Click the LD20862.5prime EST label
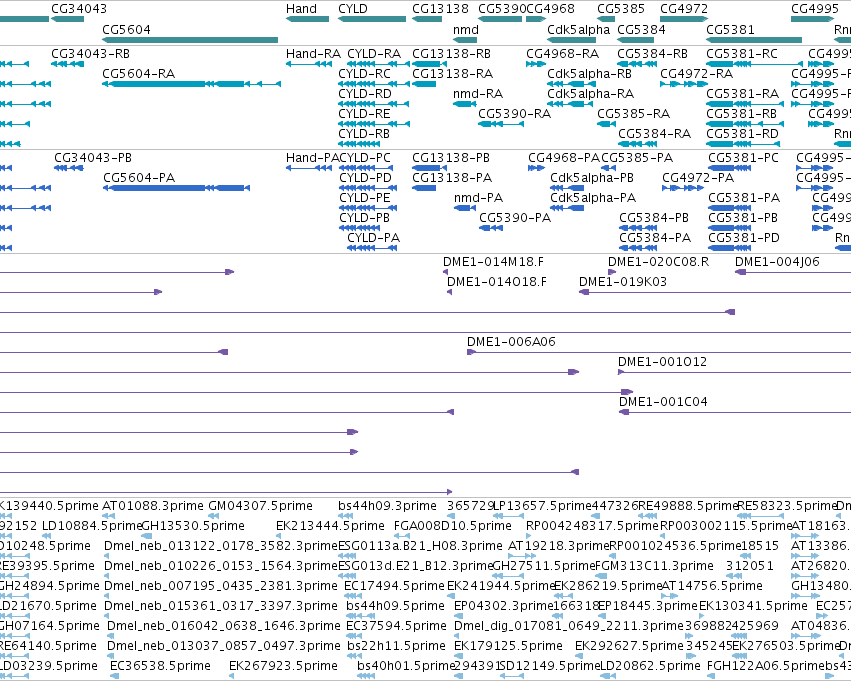 click(650, 666)
